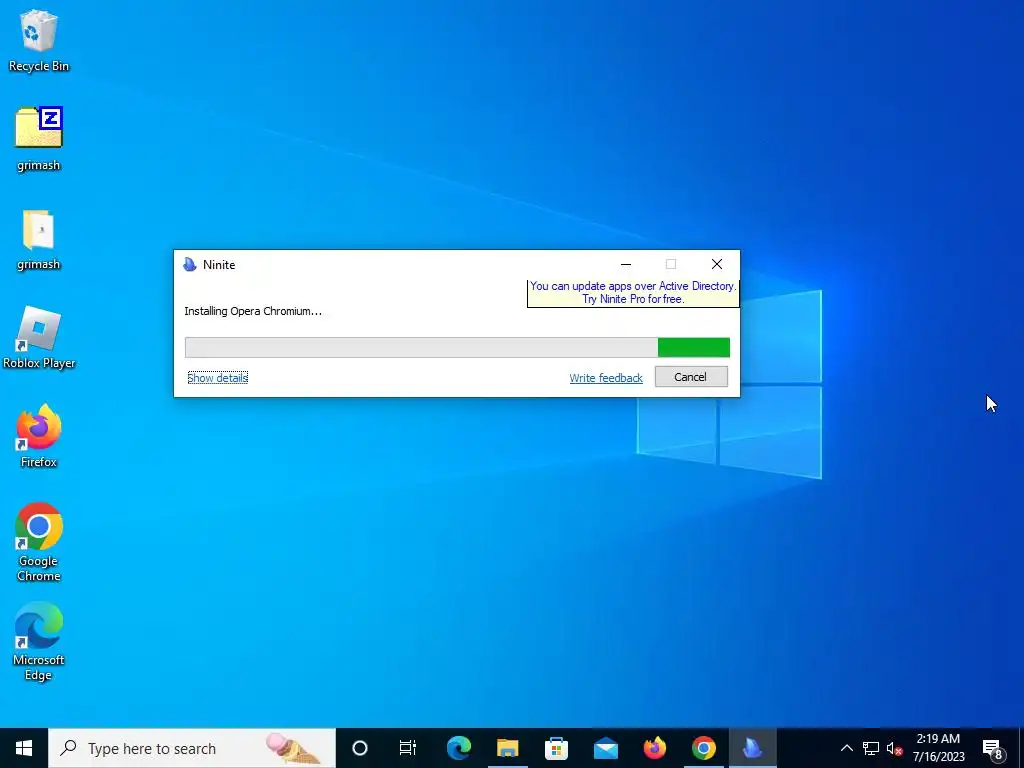This screenshot has width=1024, height=768.
Task: Open network status tray icon
Action: pos(871,748)
